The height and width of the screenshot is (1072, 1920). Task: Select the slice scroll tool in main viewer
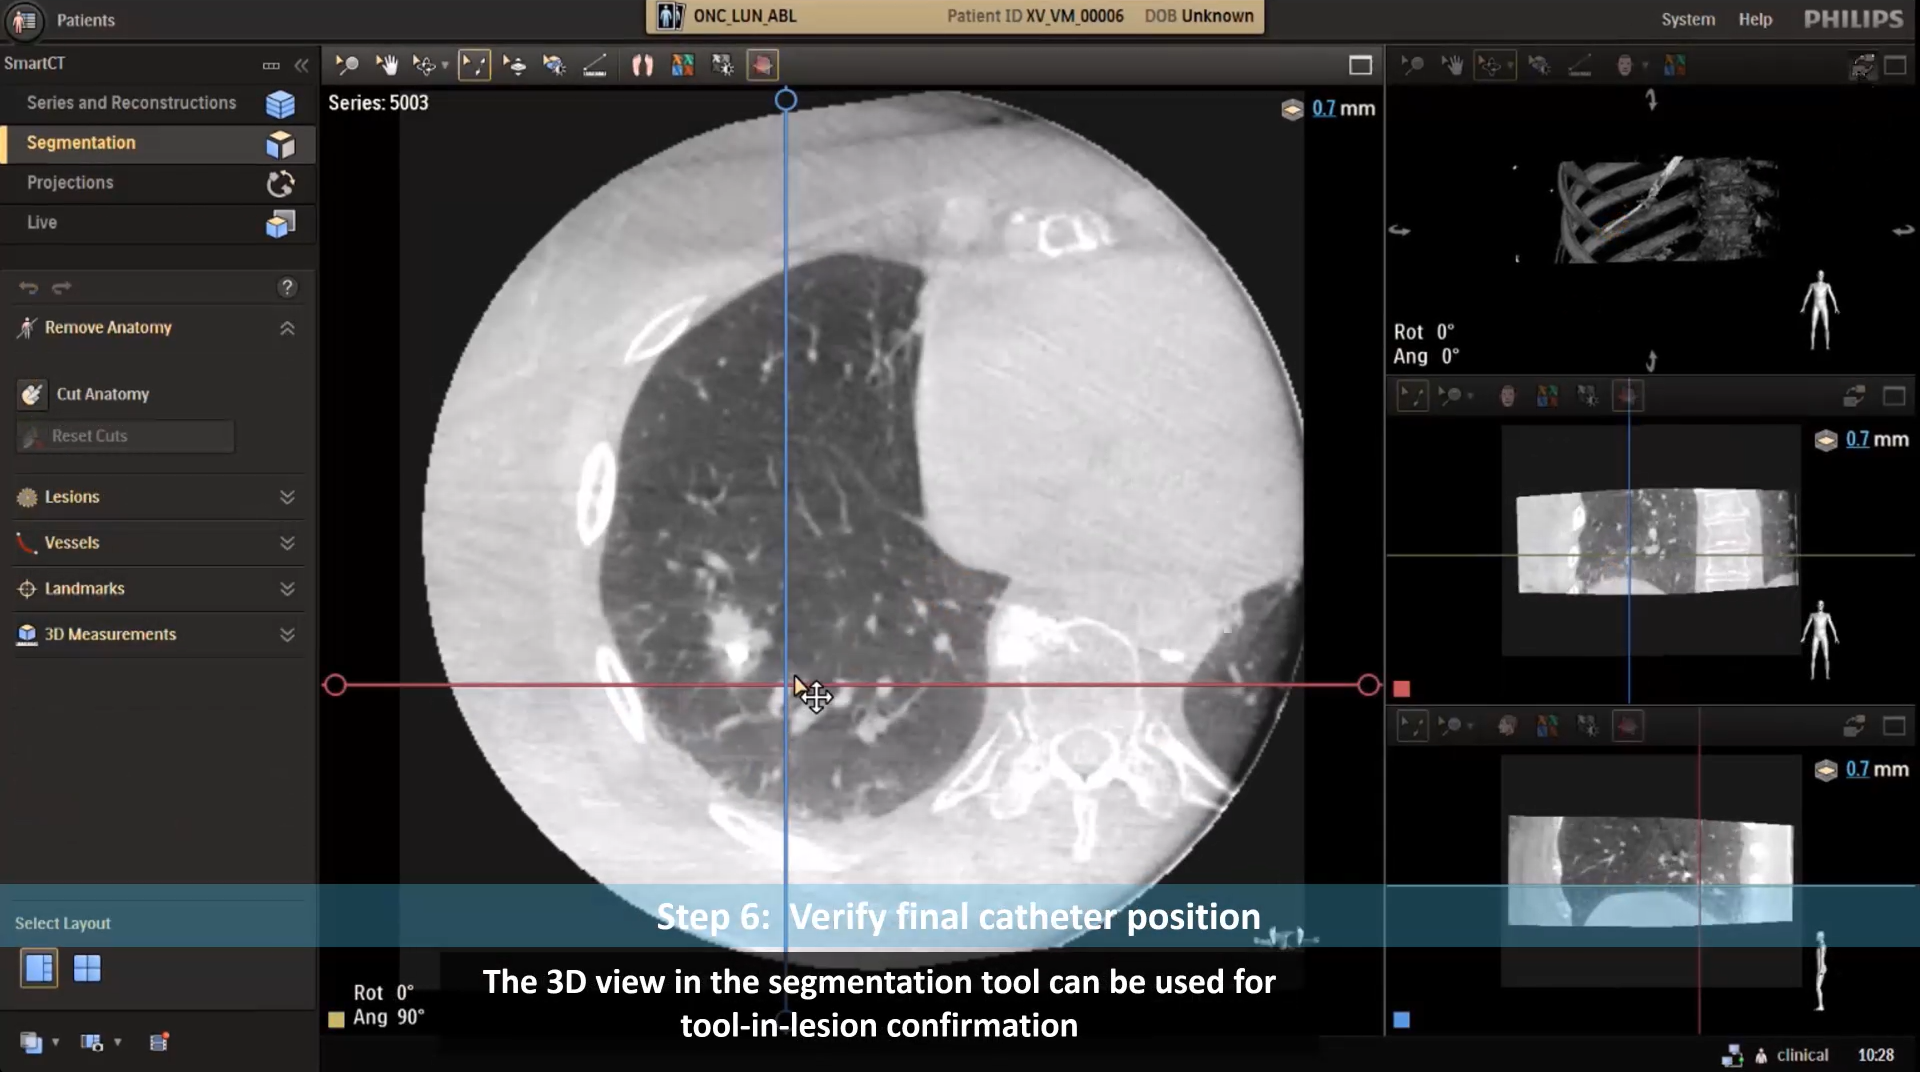pyautogui.click(x=514, y=65)
